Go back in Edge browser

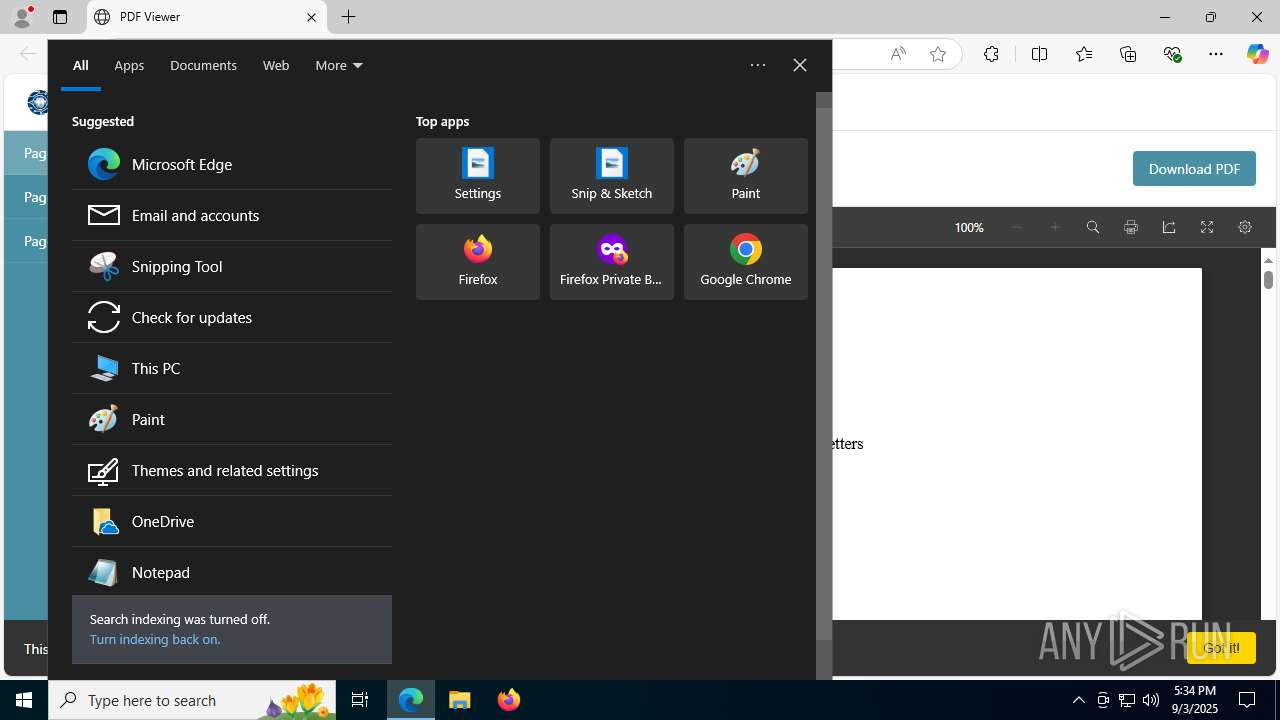tap(27, 54)
